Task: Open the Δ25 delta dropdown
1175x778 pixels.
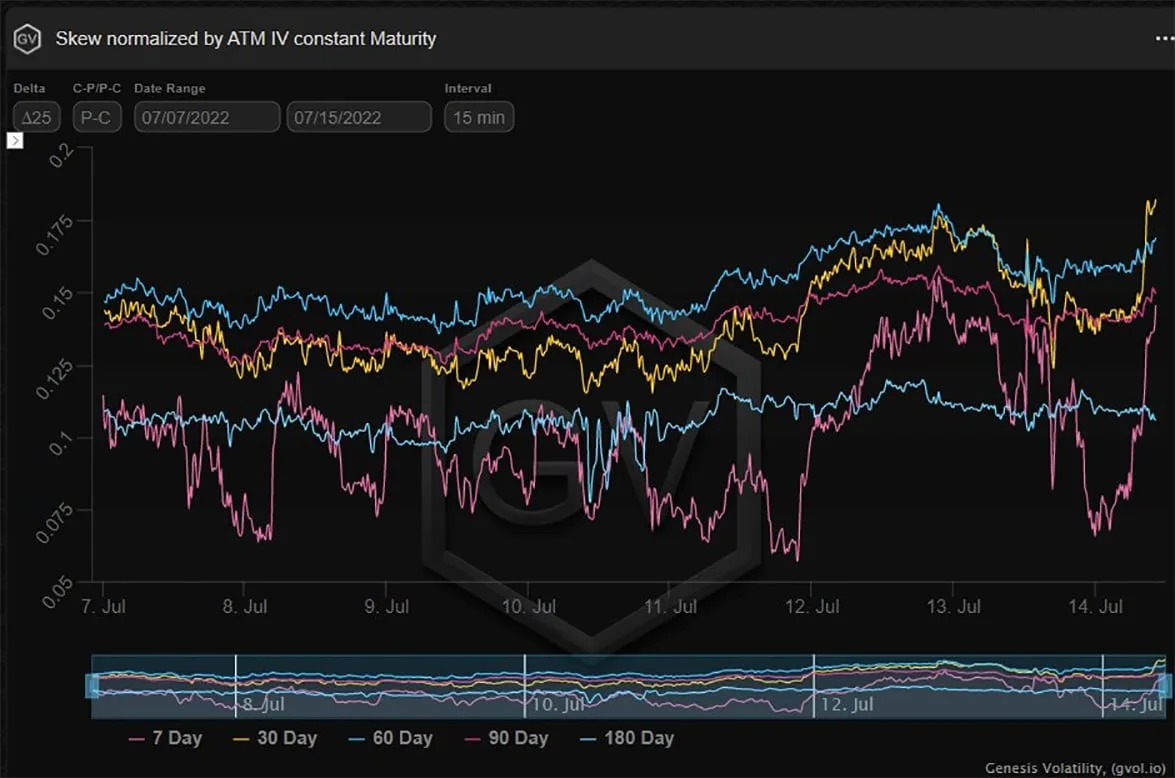Action: coord(37,118)
